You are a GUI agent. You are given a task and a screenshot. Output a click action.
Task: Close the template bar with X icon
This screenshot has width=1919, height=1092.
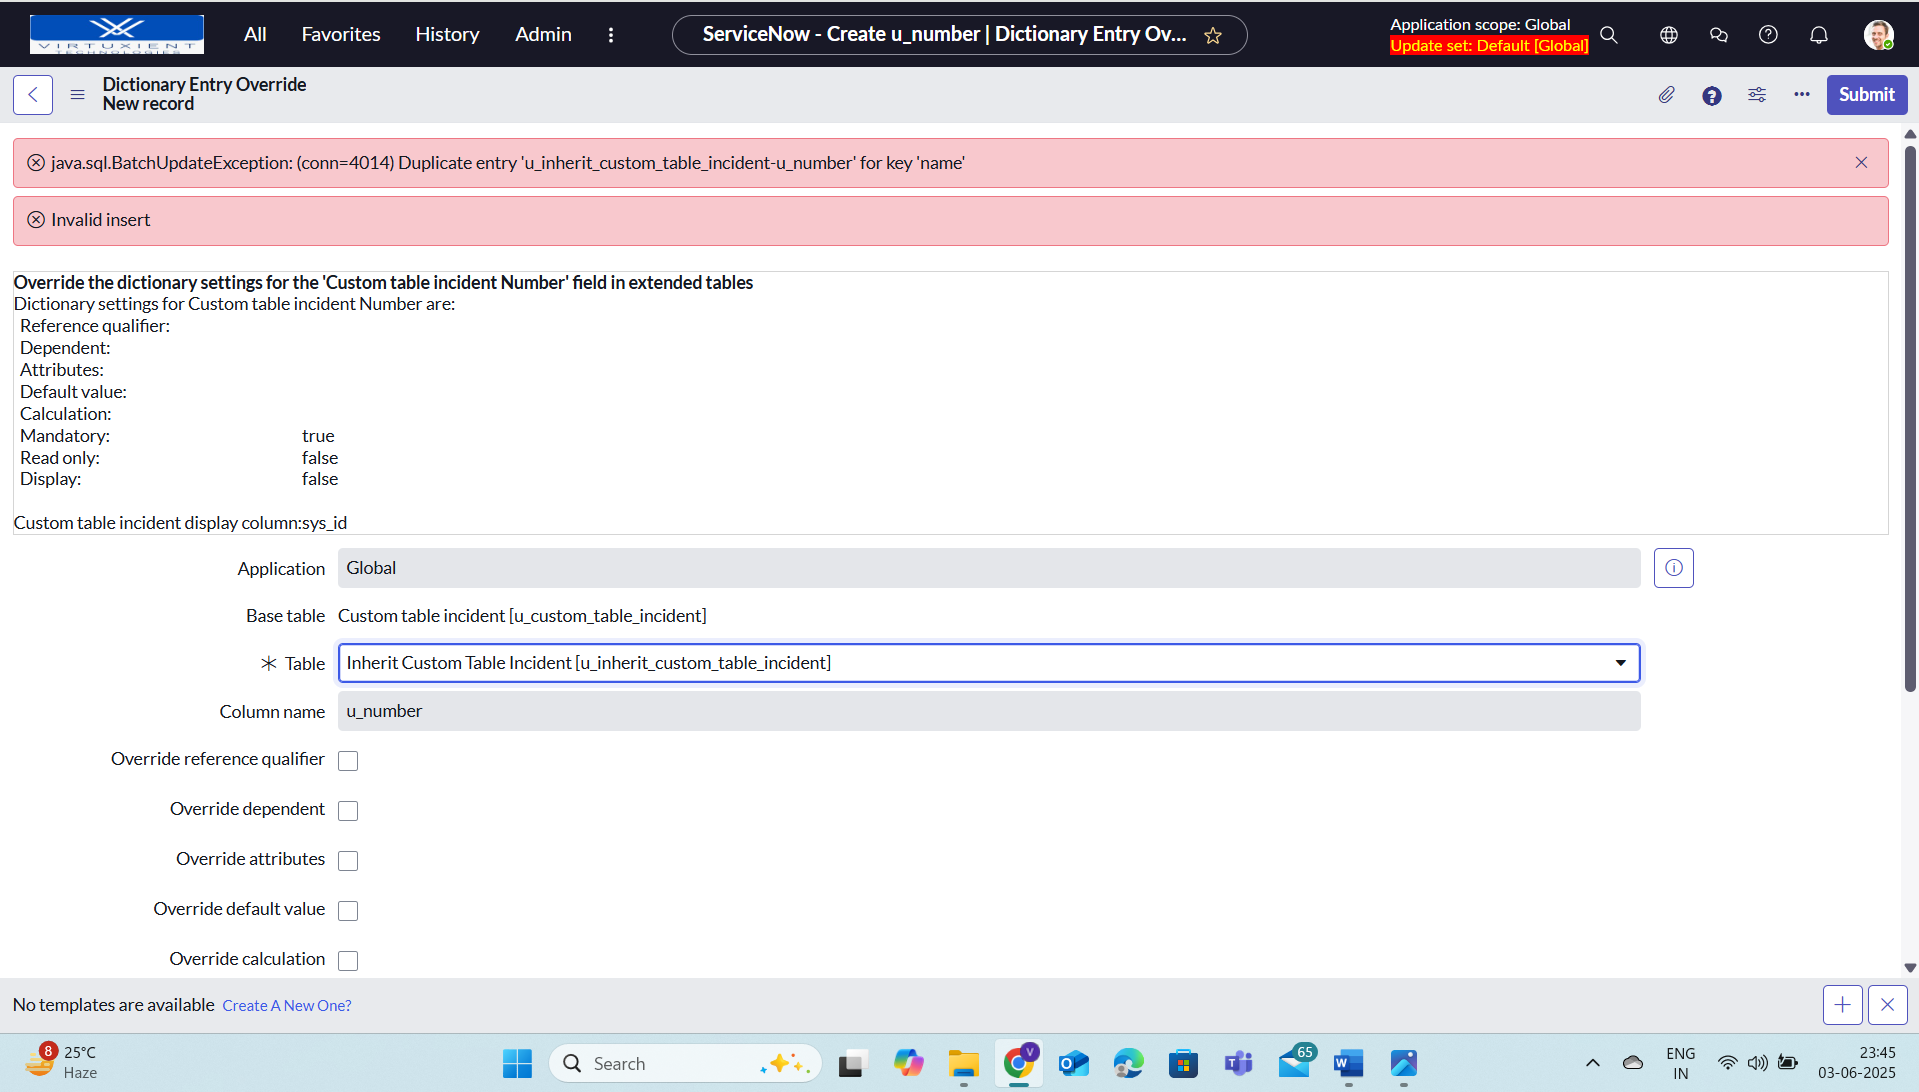coord(1887,1005)
